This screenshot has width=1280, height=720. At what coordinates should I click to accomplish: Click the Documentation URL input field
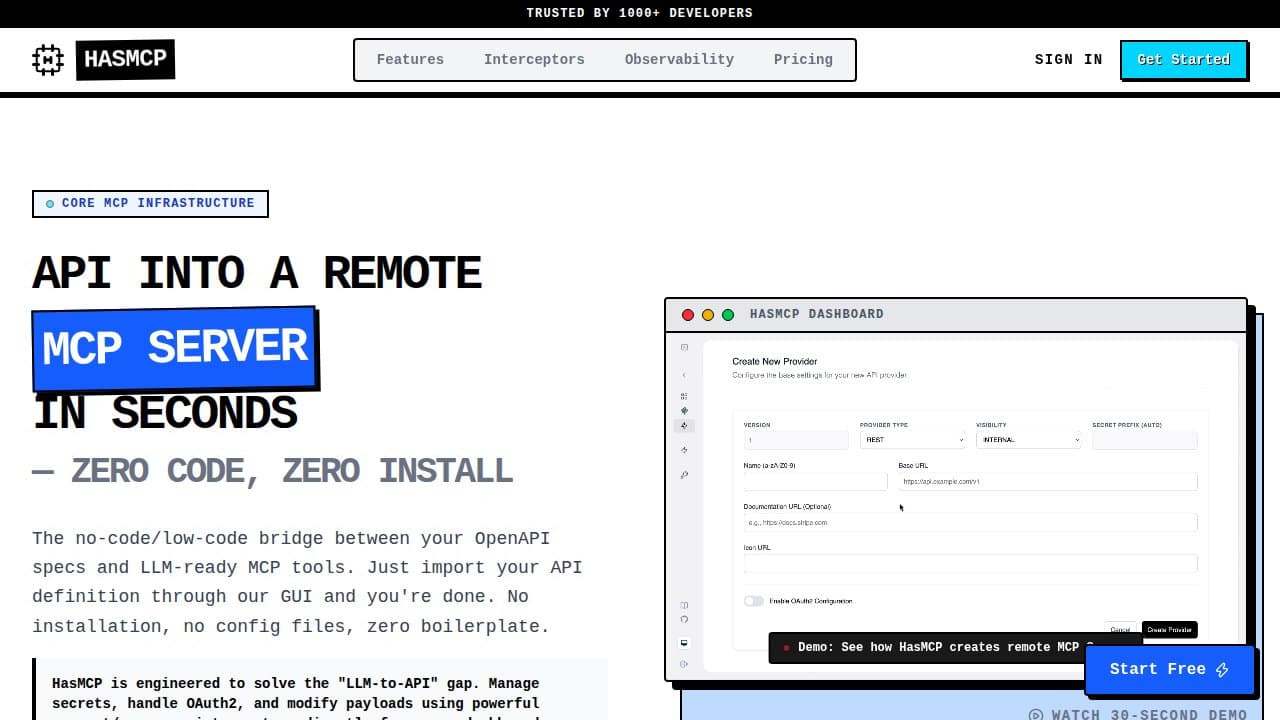click(x=970, y=522)
